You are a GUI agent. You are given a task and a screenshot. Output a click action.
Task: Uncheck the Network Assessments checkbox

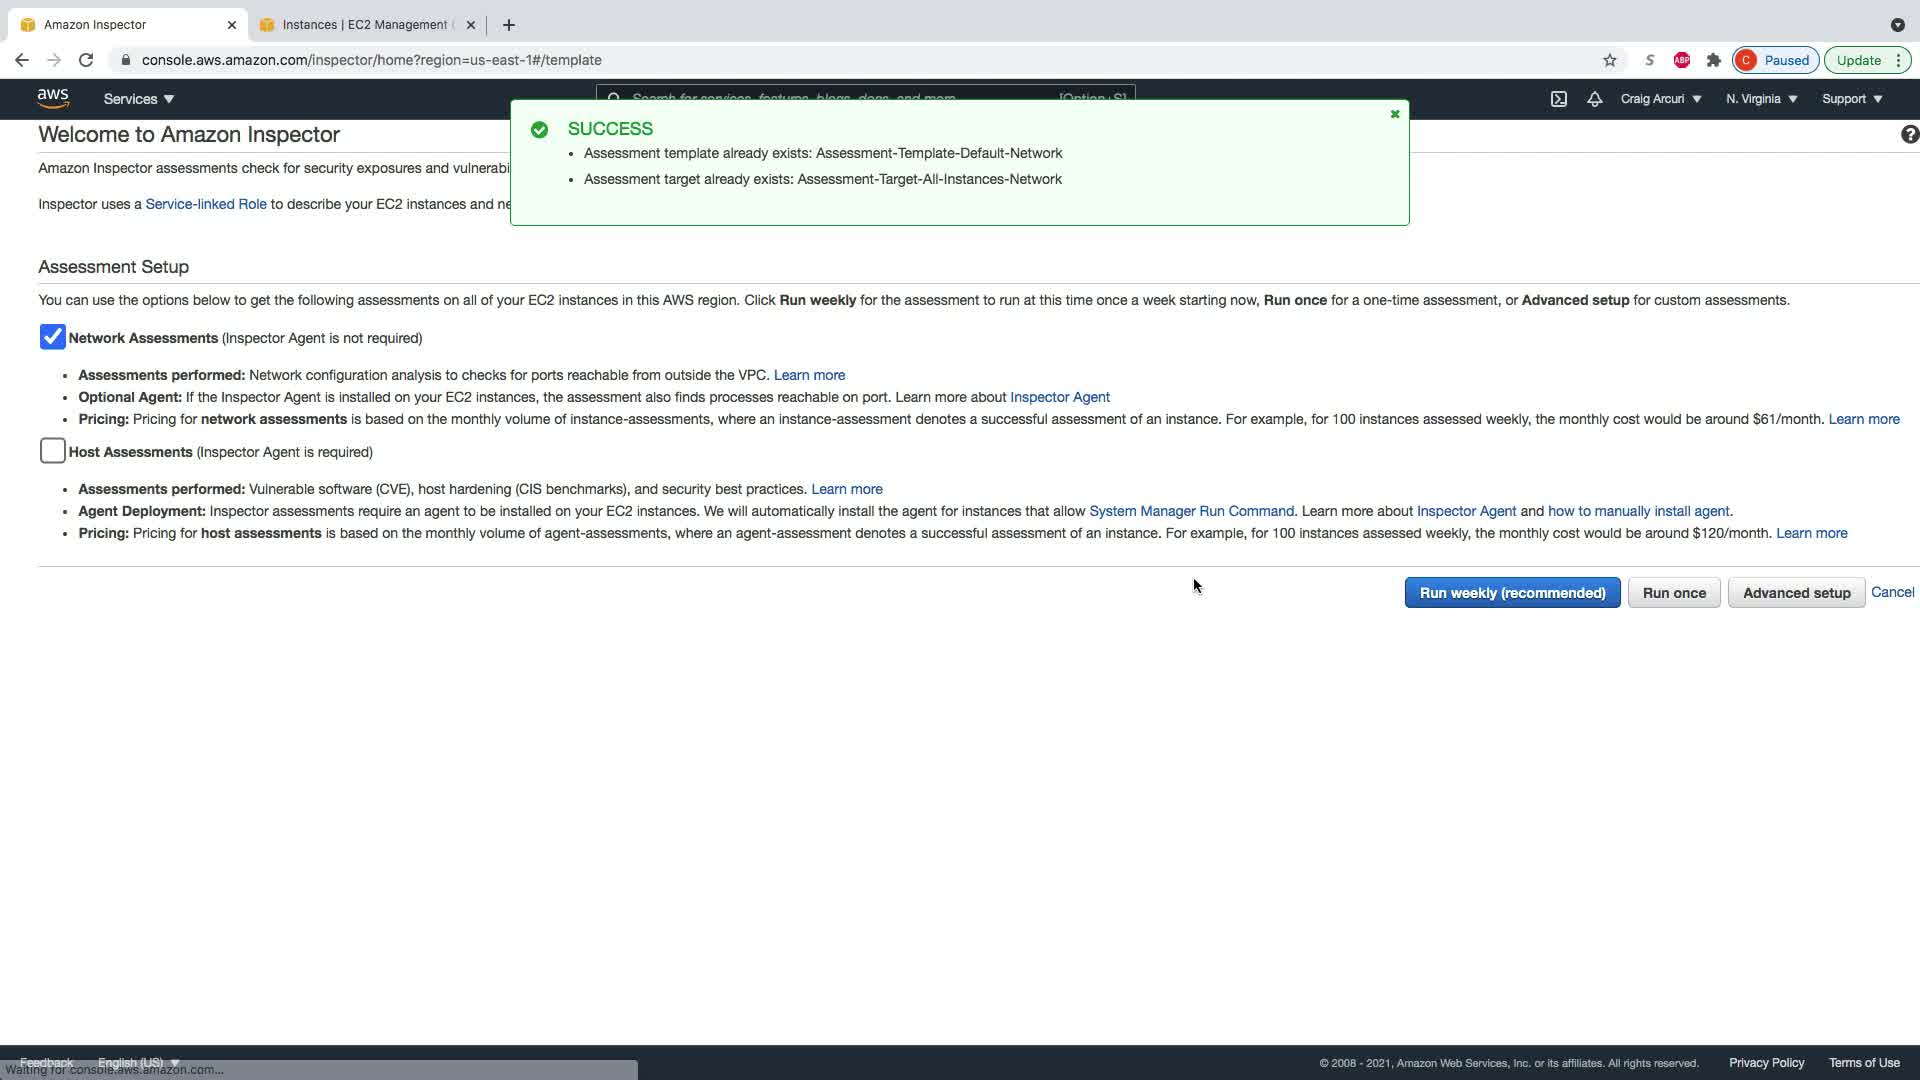(x=52, y=338)
